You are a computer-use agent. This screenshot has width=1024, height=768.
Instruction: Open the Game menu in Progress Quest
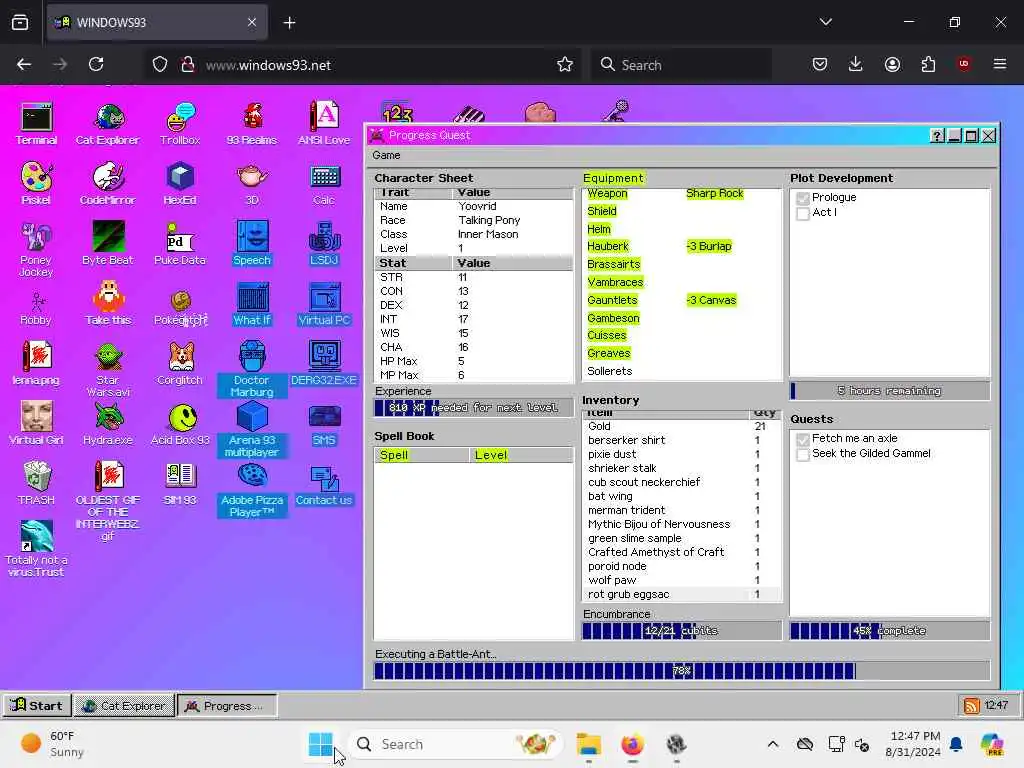click(x=386, y=155)
